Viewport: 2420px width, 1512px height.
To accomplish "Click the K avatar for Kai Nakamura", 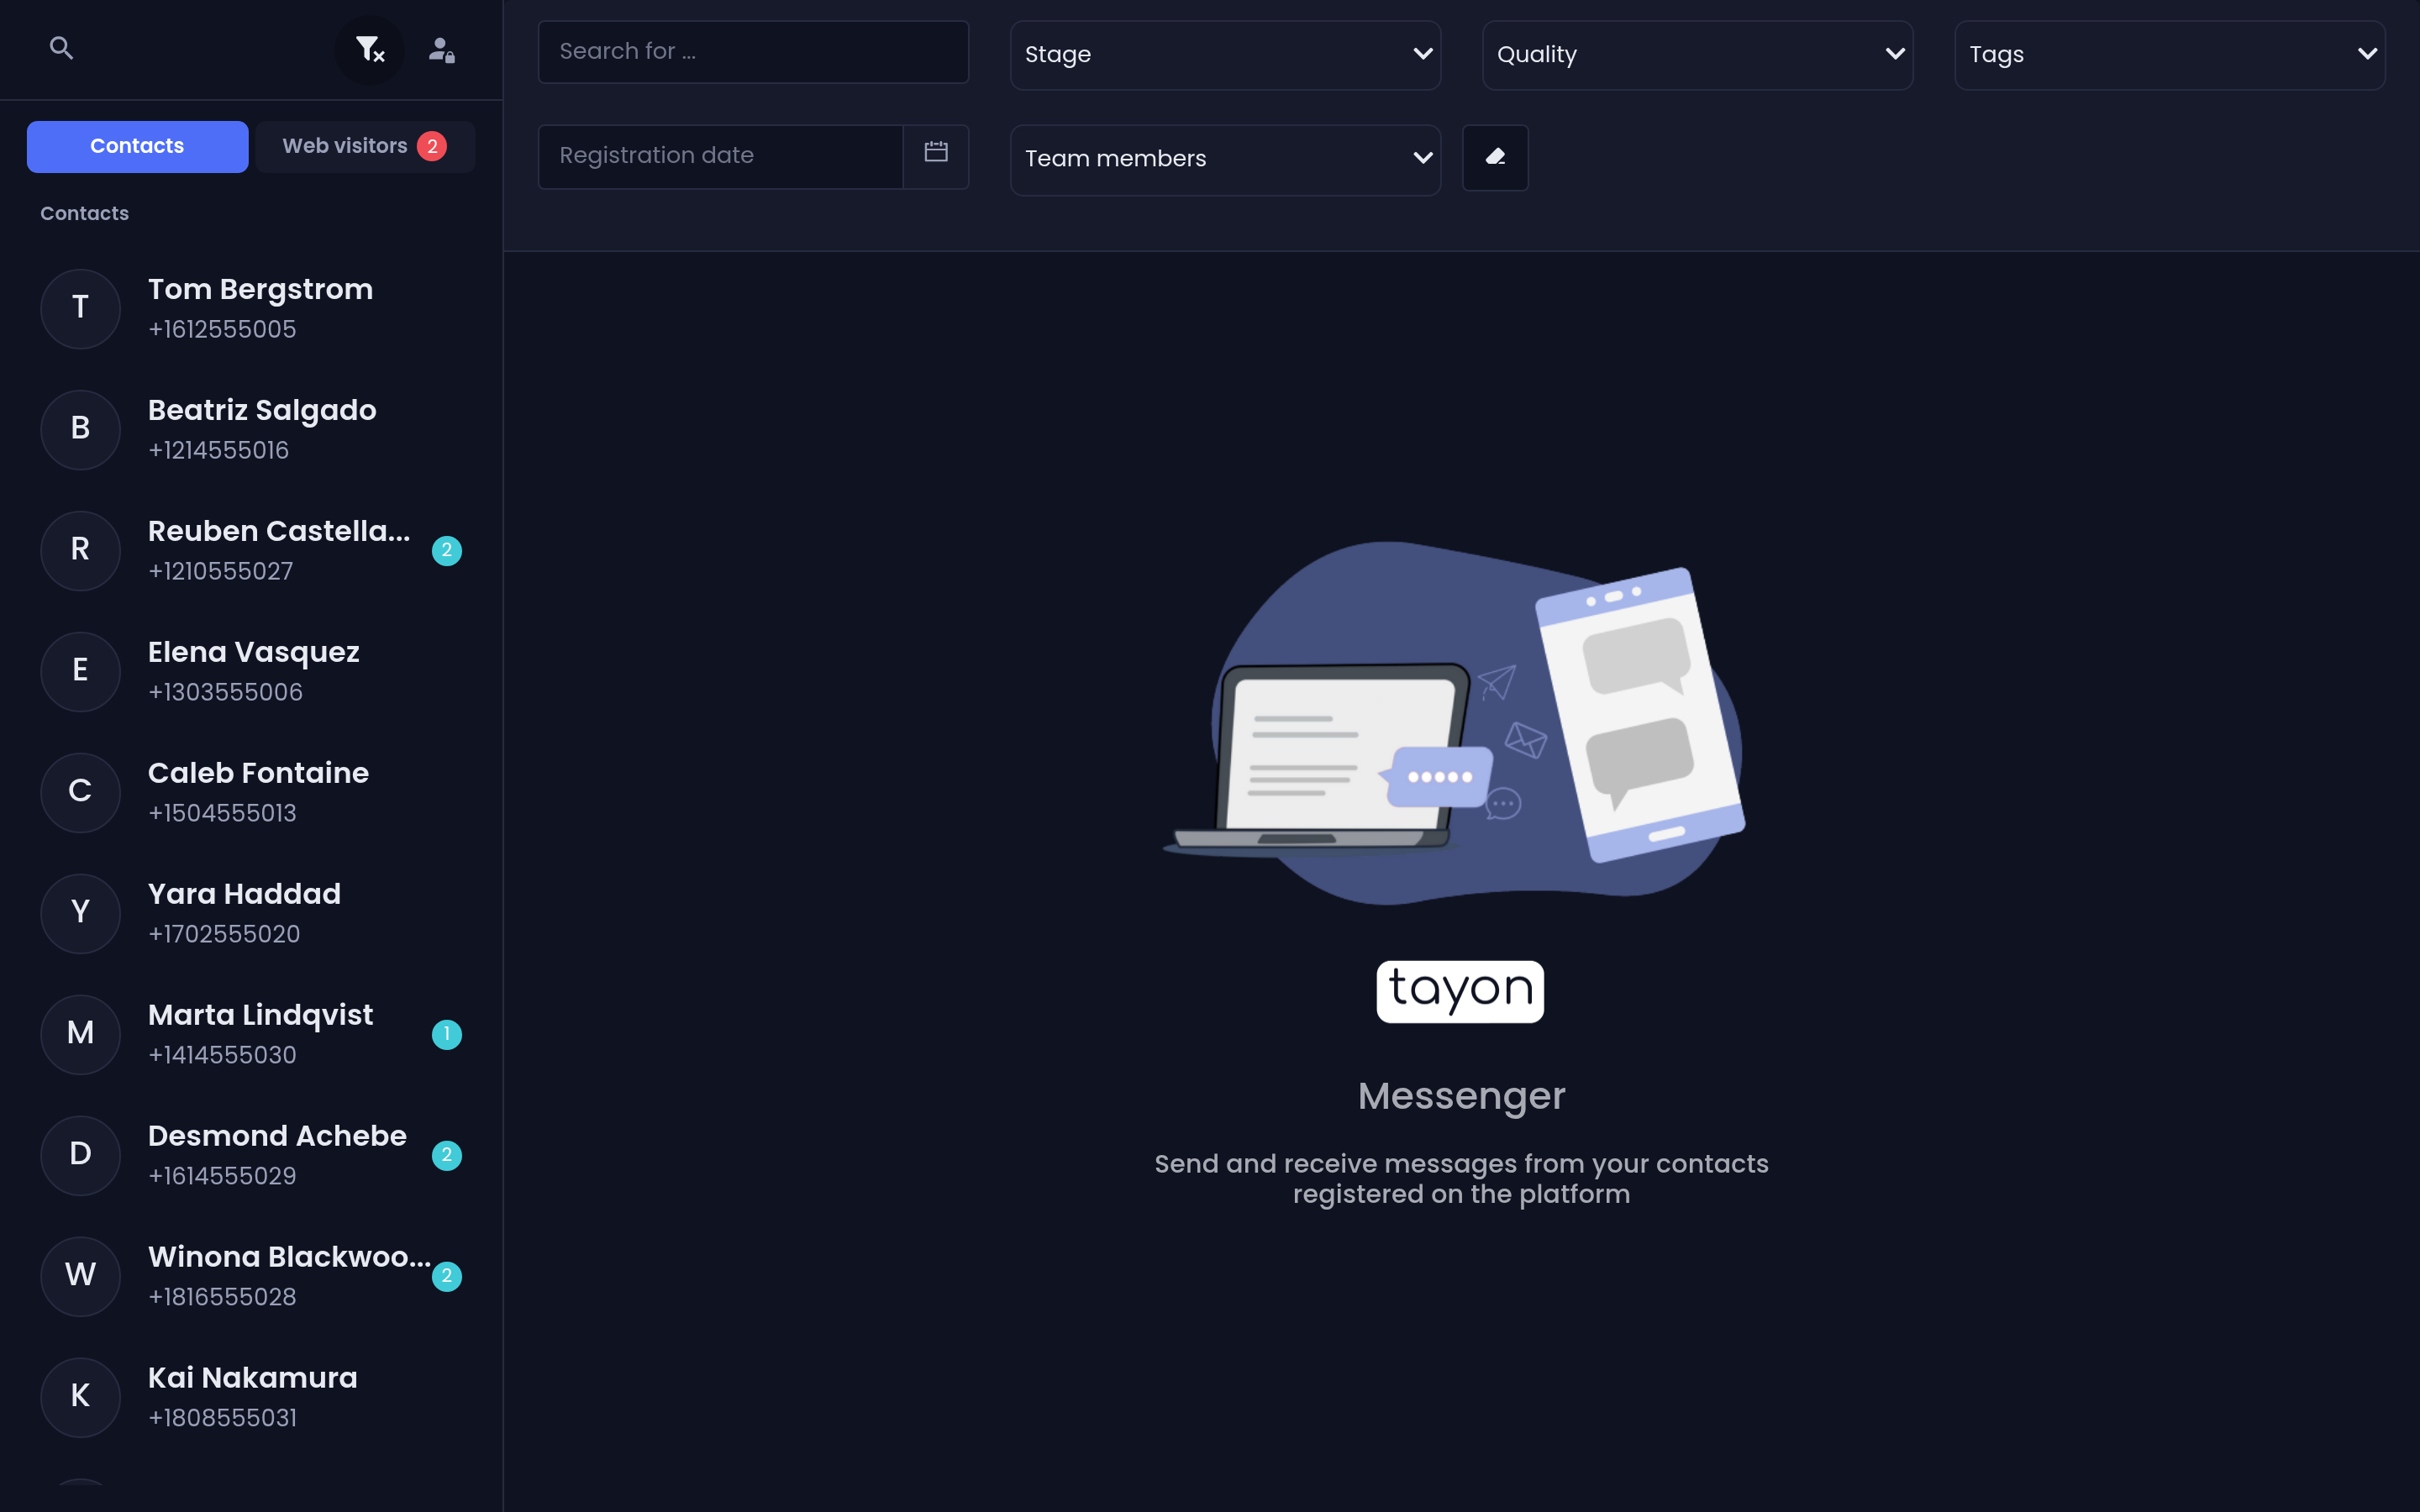I will pyautogui.click(x=81, y=1397).
